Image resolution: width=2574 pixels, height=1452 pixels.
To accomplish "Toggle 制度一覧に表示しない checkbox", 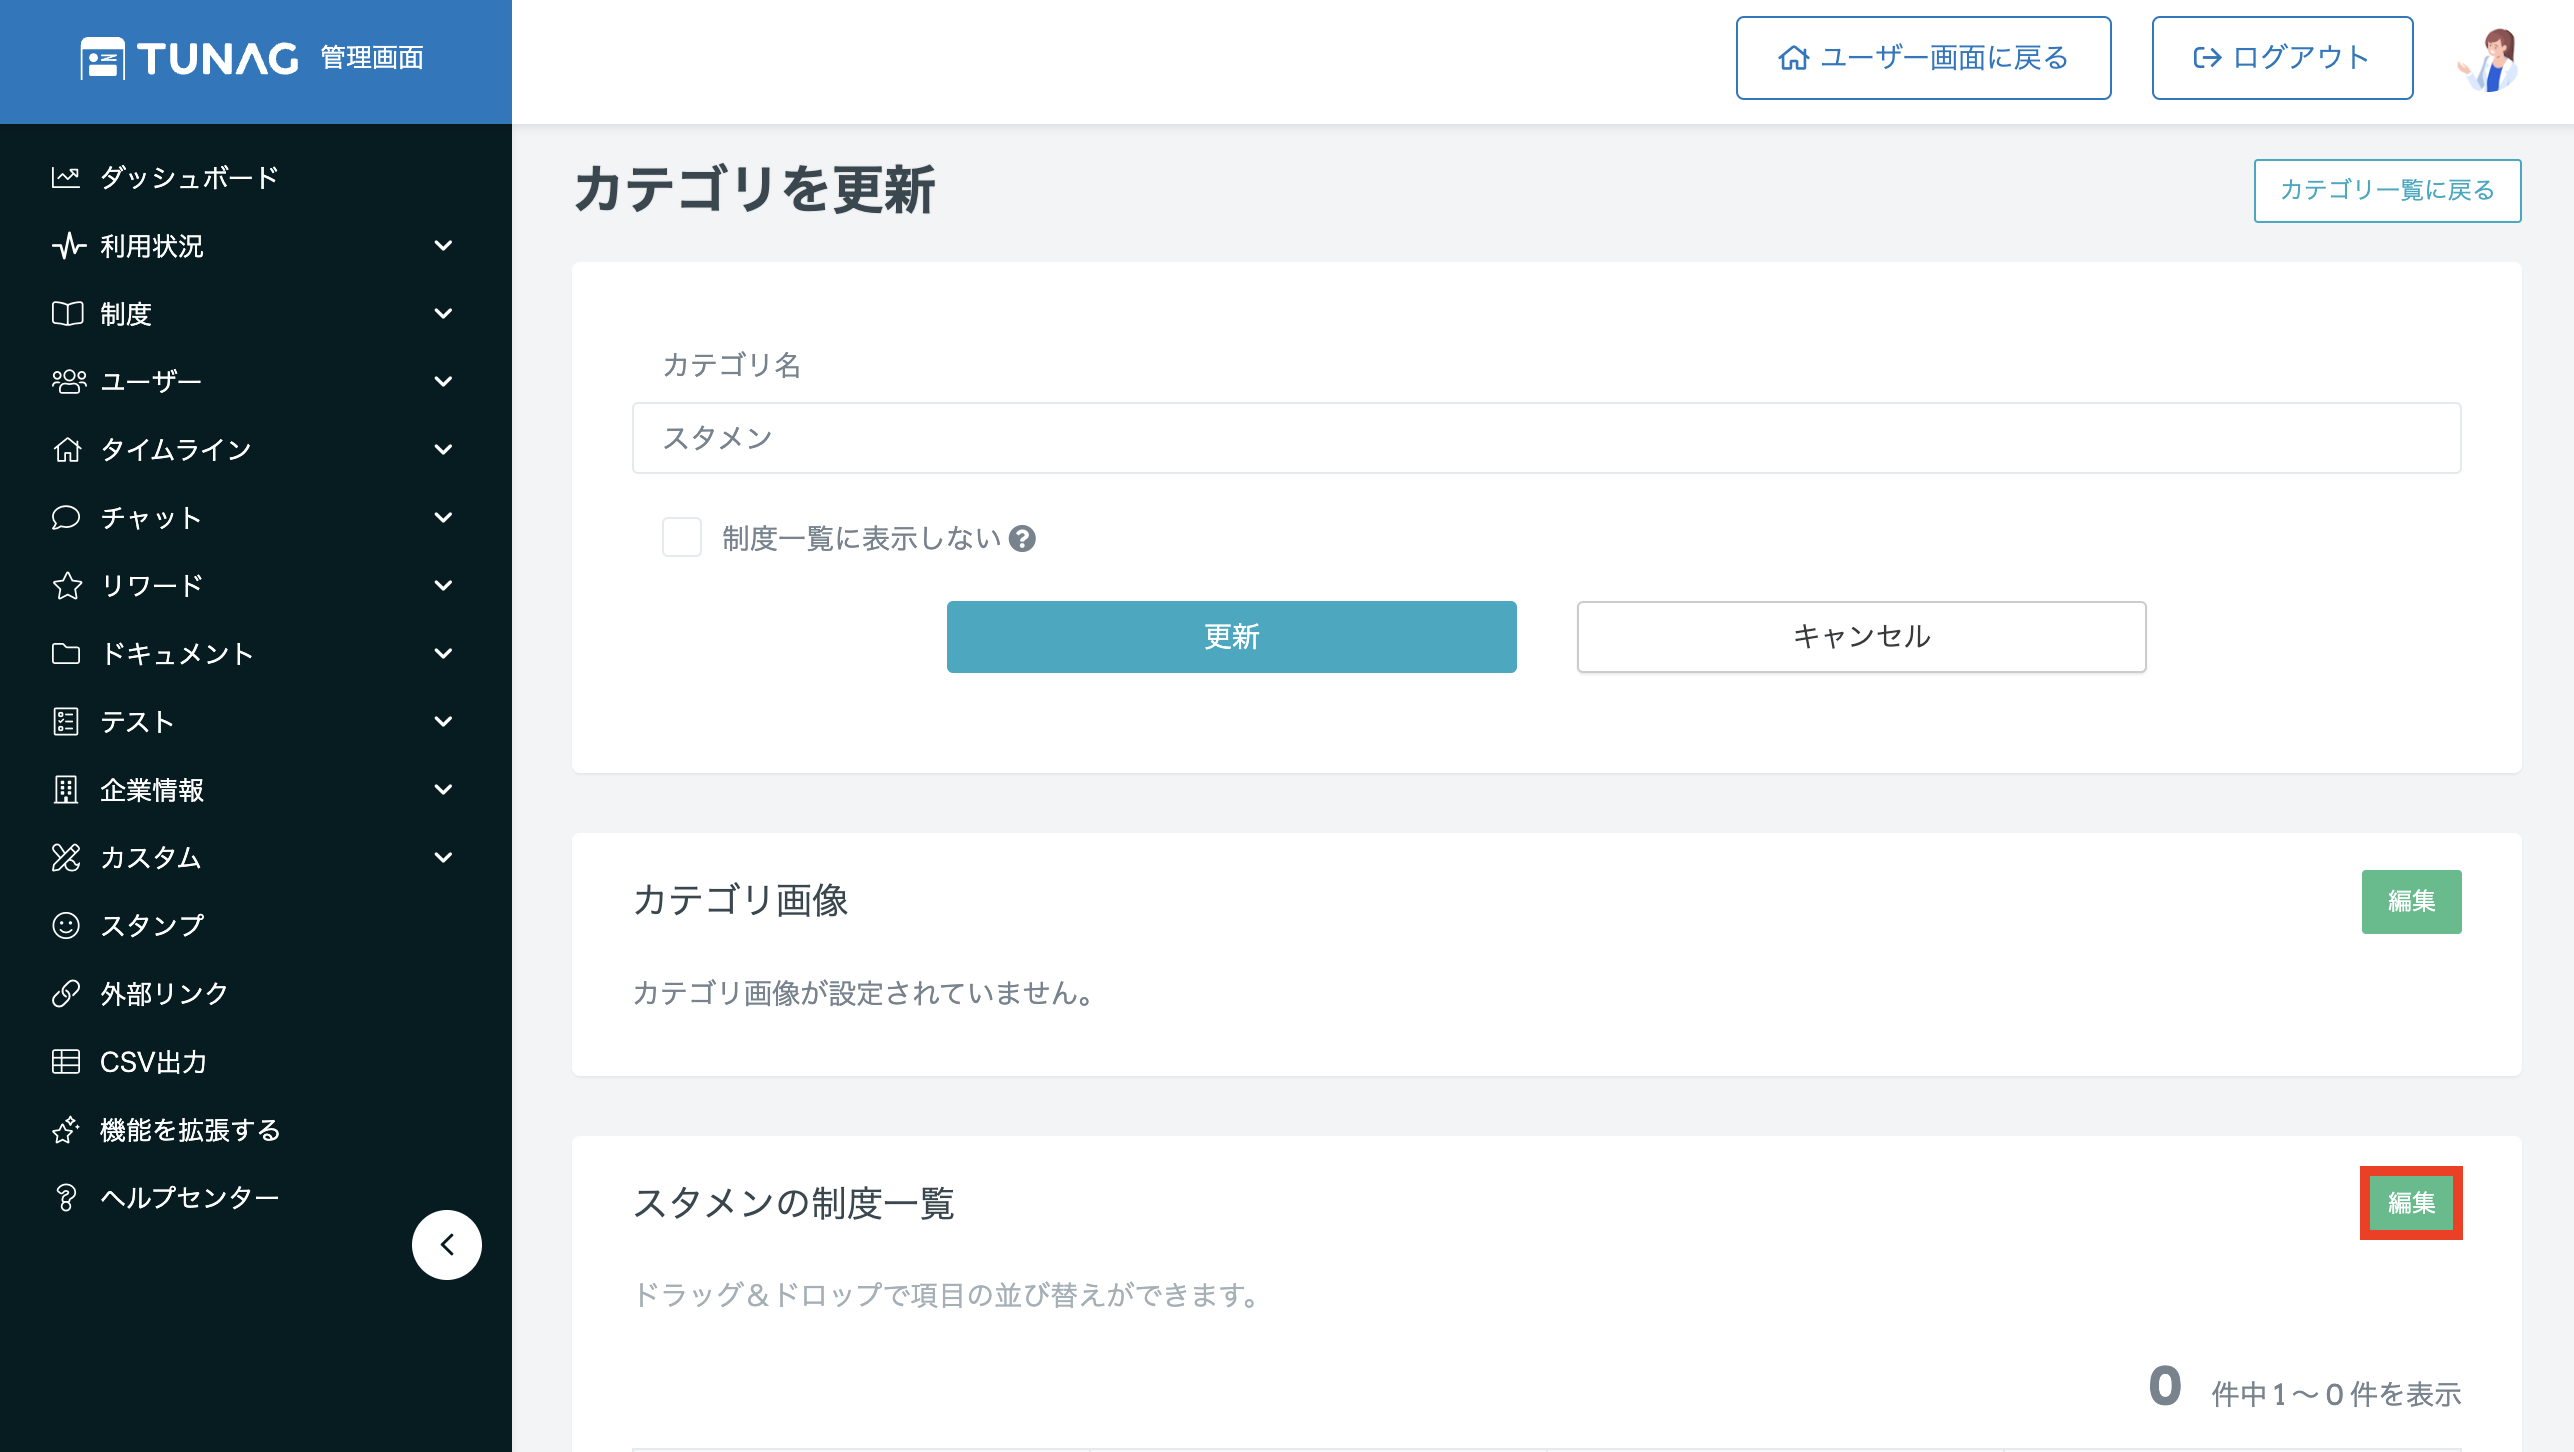I will tap(679, 538).
